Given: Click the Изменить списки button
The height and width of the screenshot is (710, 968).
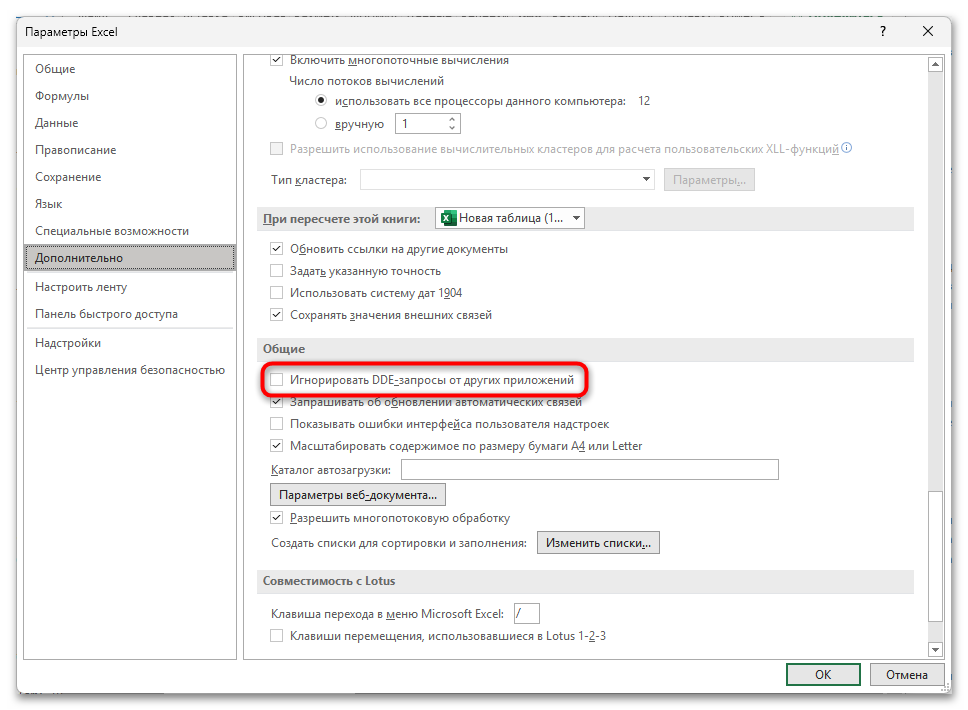Looking at the screenshot, I should (598, 543).
